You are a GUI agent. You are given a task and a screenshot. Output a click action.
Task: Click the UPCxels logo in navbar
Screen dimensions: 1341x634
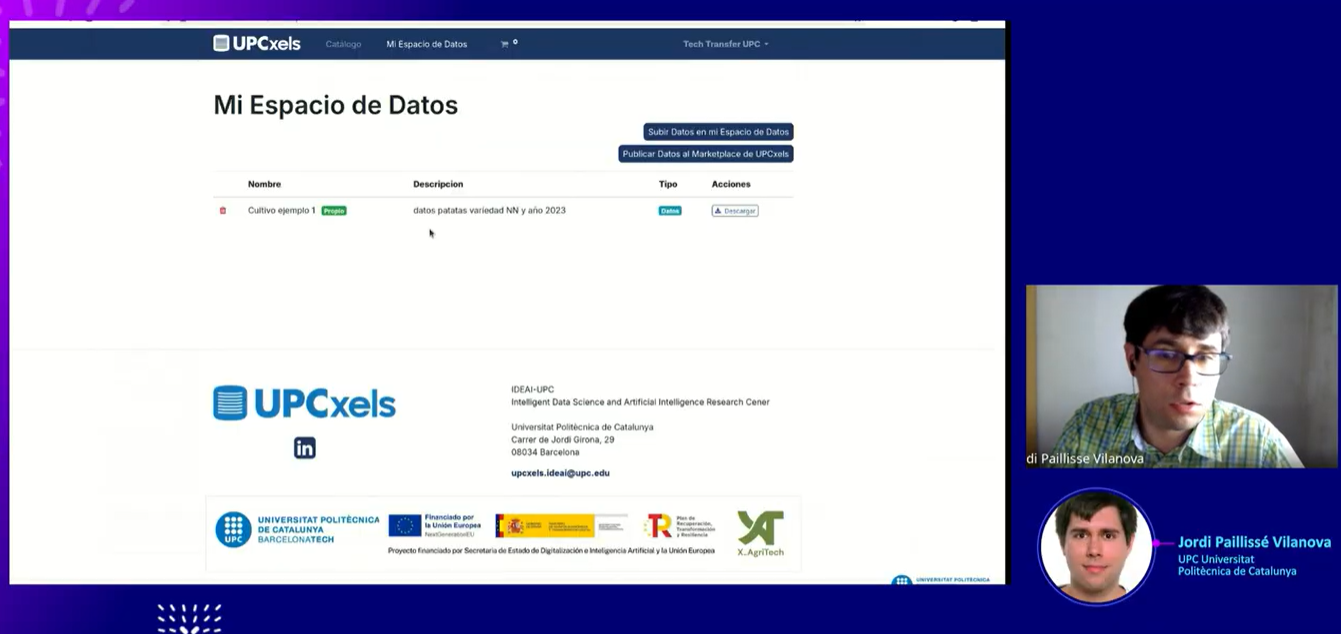click(x=257, y=43)
